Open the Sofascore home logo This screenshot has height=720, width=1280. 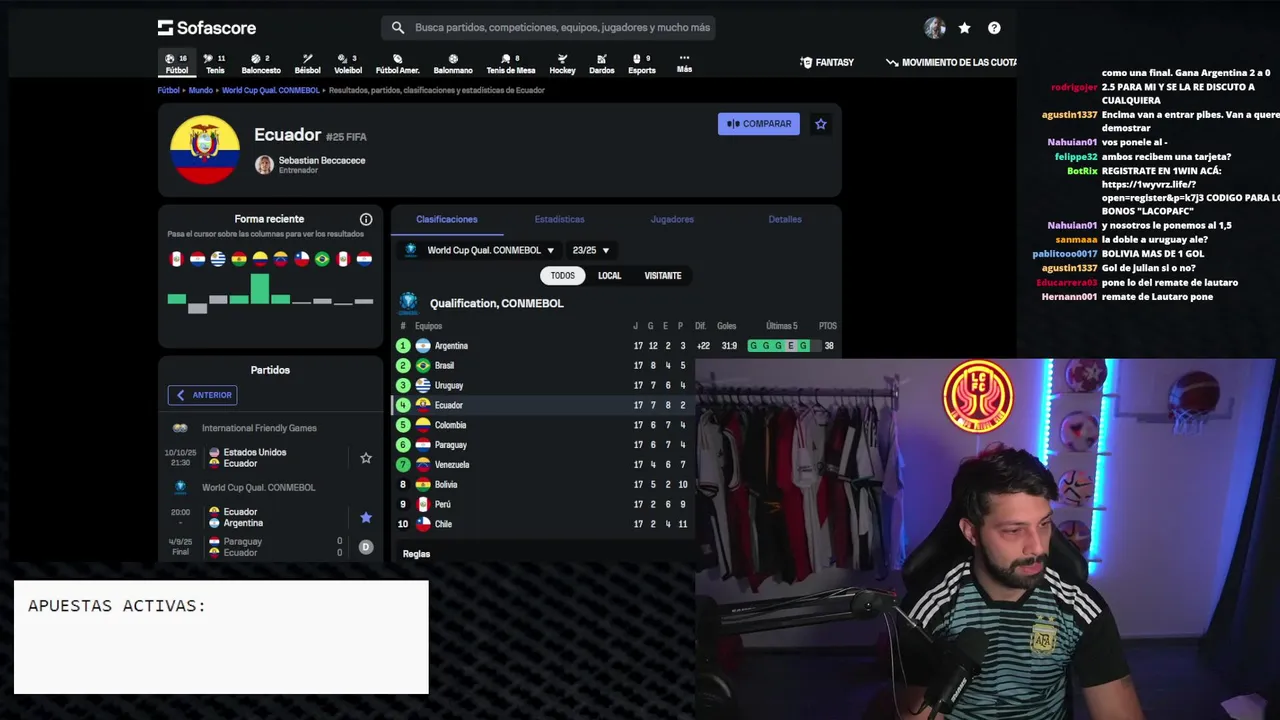tap(207, 28)
